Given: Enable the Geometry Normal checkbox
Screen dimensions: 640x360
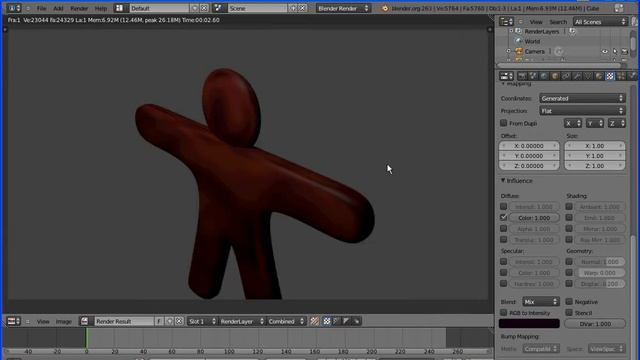Looking at the screenshot, I should point(569,262).
